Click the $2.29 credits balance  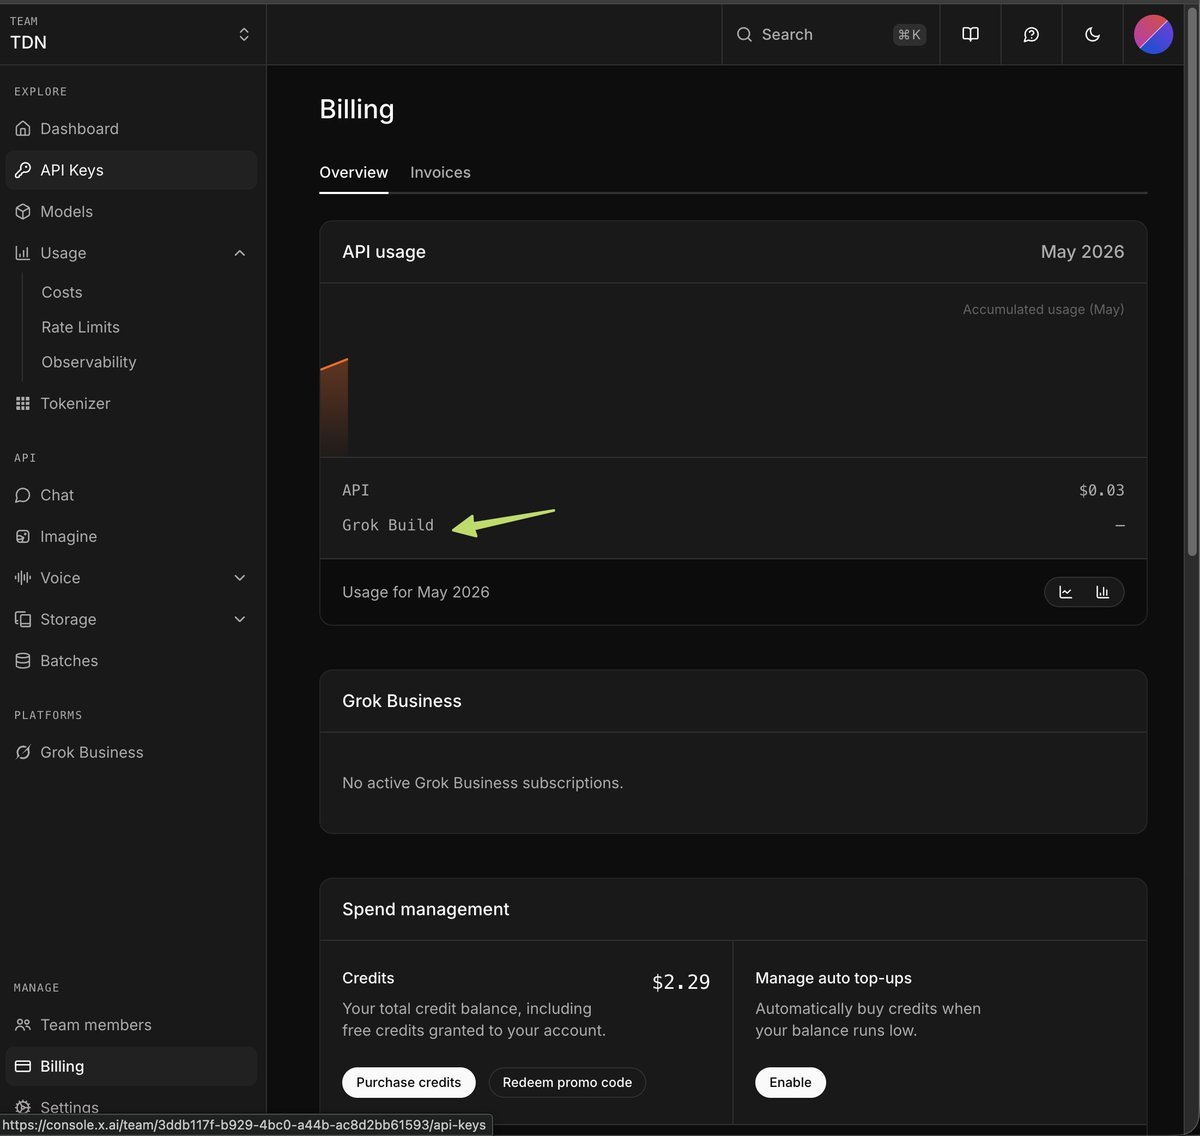click(681, 982)
